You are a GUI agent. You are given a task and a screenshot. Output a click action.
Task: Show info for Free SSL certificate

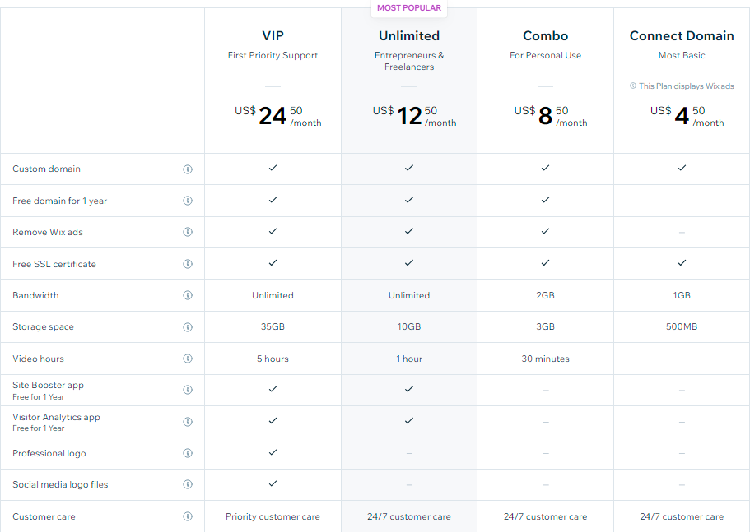[x=188, y=264]
